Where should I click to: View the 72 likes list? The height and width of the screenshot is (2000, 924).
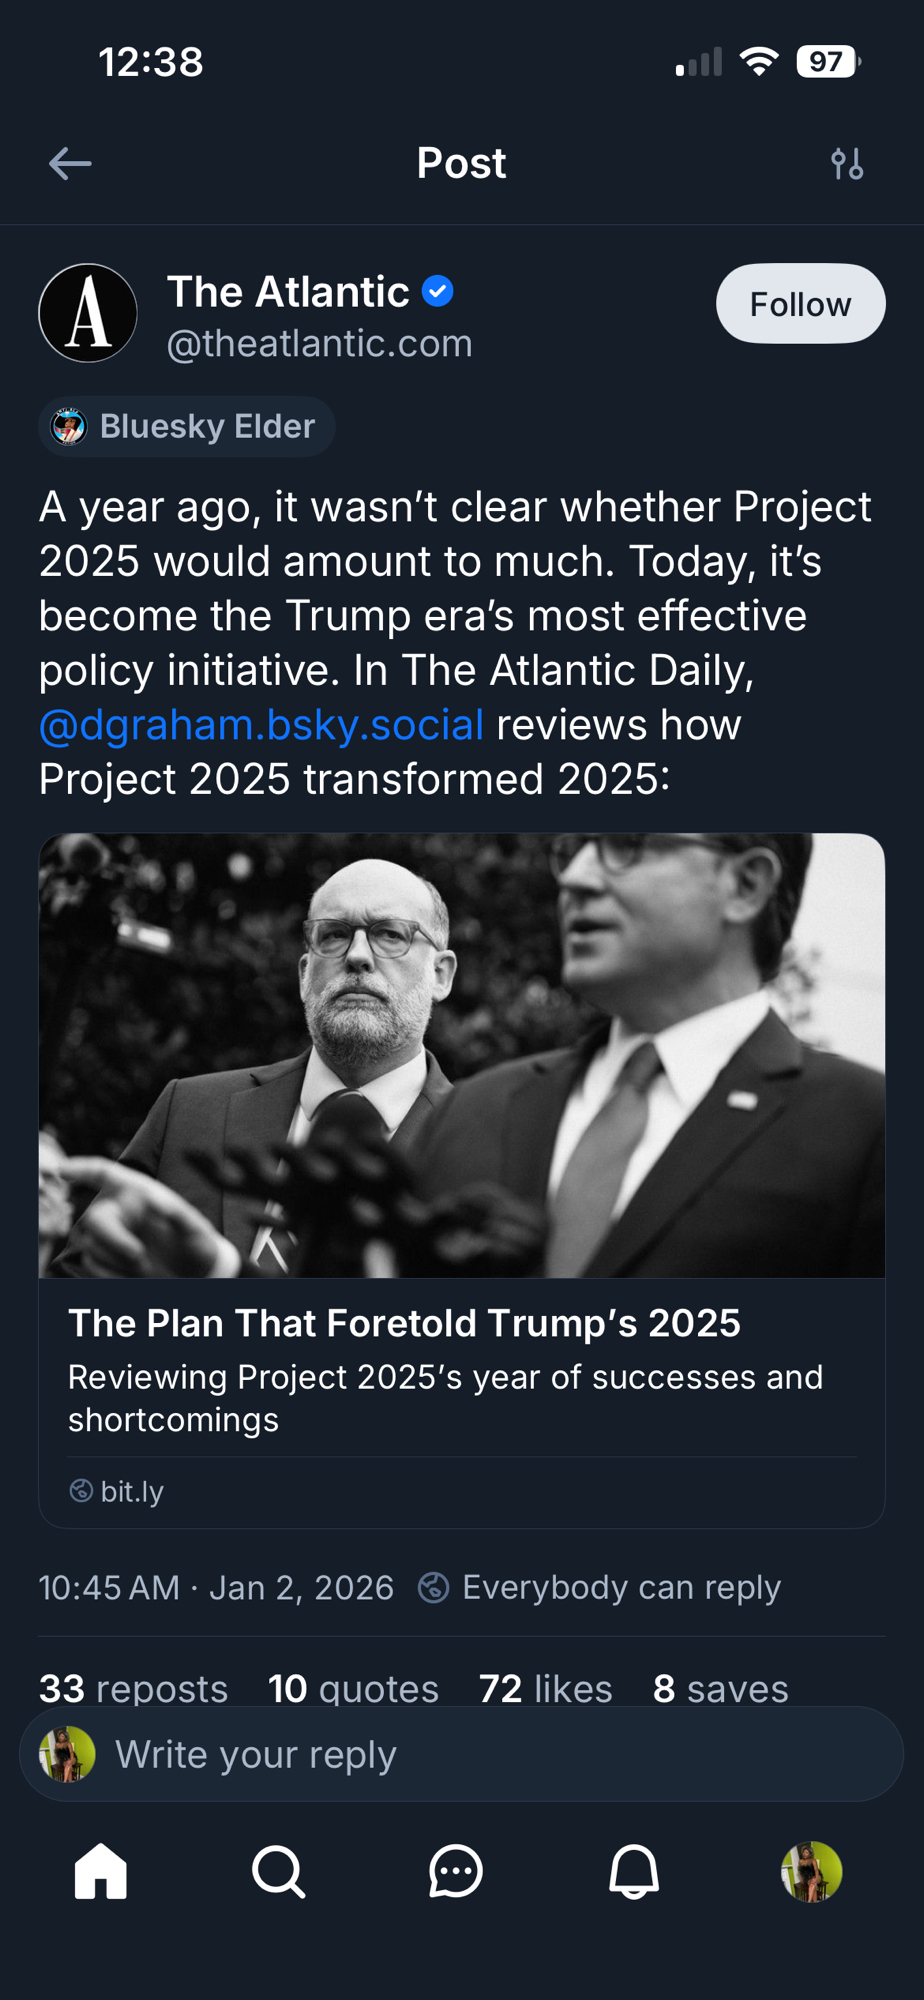[x=545, y=1689]
